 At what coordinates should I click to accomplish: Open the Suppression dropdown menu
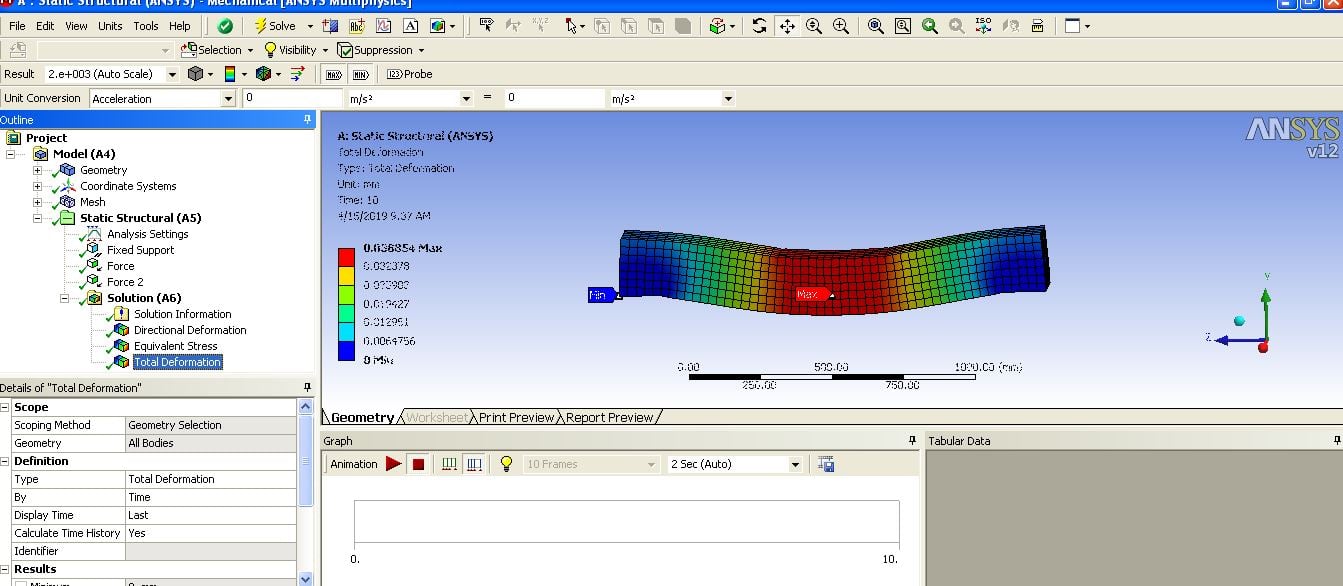[x=381, y=50]
